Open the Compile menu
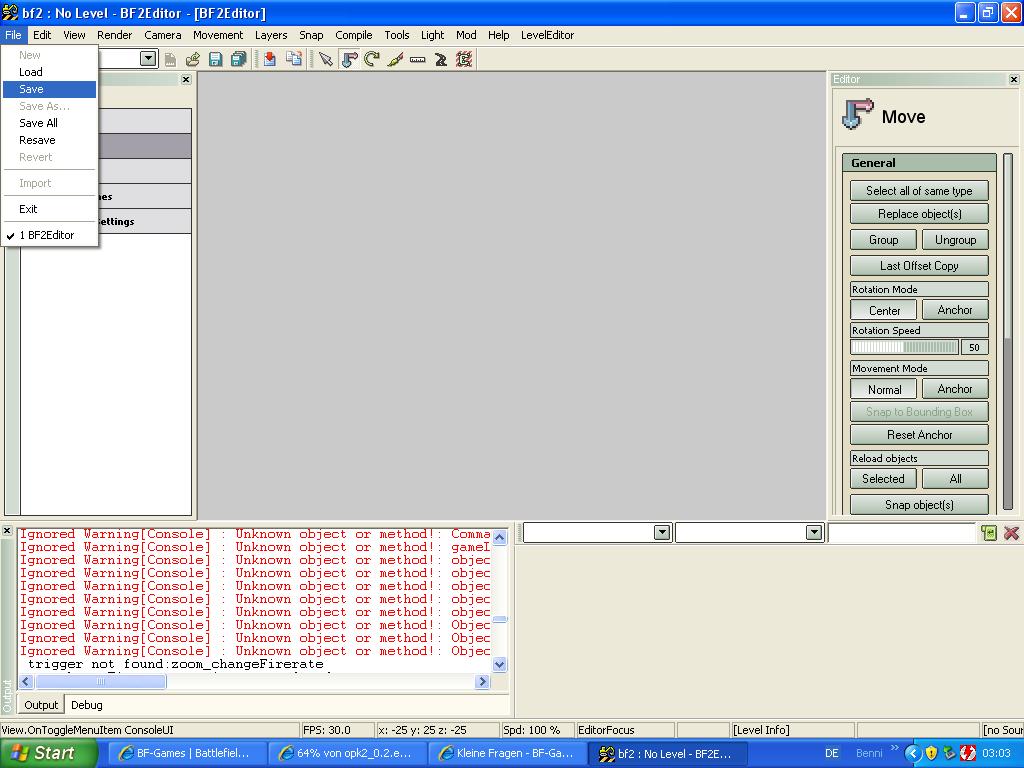 pyautogui.click(x=353, y=35)
